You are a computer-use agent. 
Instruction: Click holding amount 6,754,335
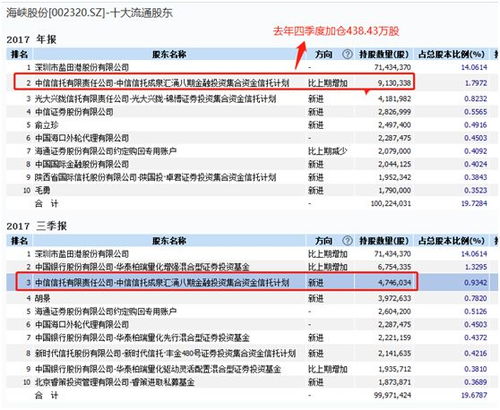(x=394, y=267)
